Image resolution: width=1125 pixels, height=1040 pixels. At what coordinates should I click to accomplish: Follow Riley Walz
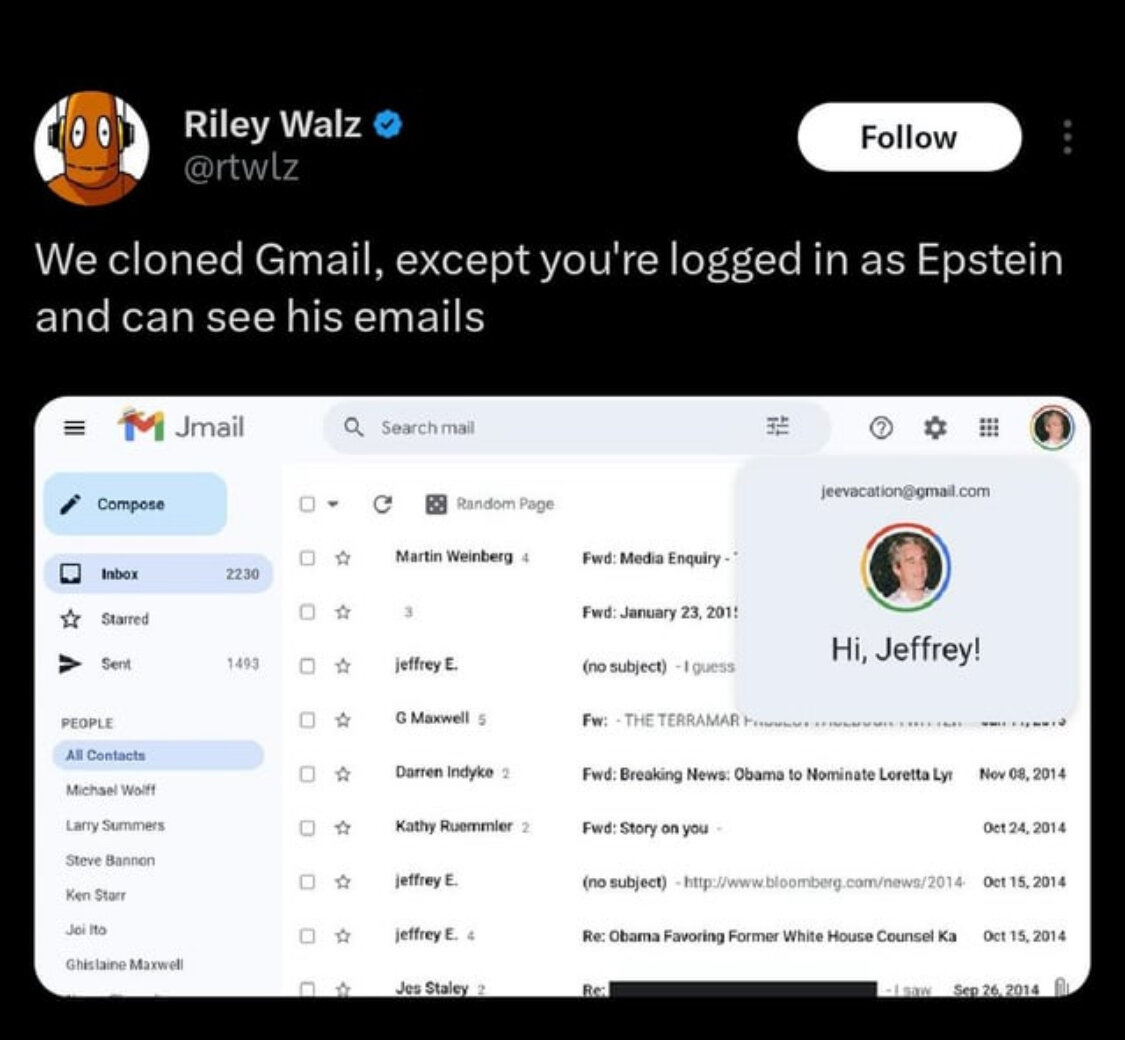(x=909, y=137)
